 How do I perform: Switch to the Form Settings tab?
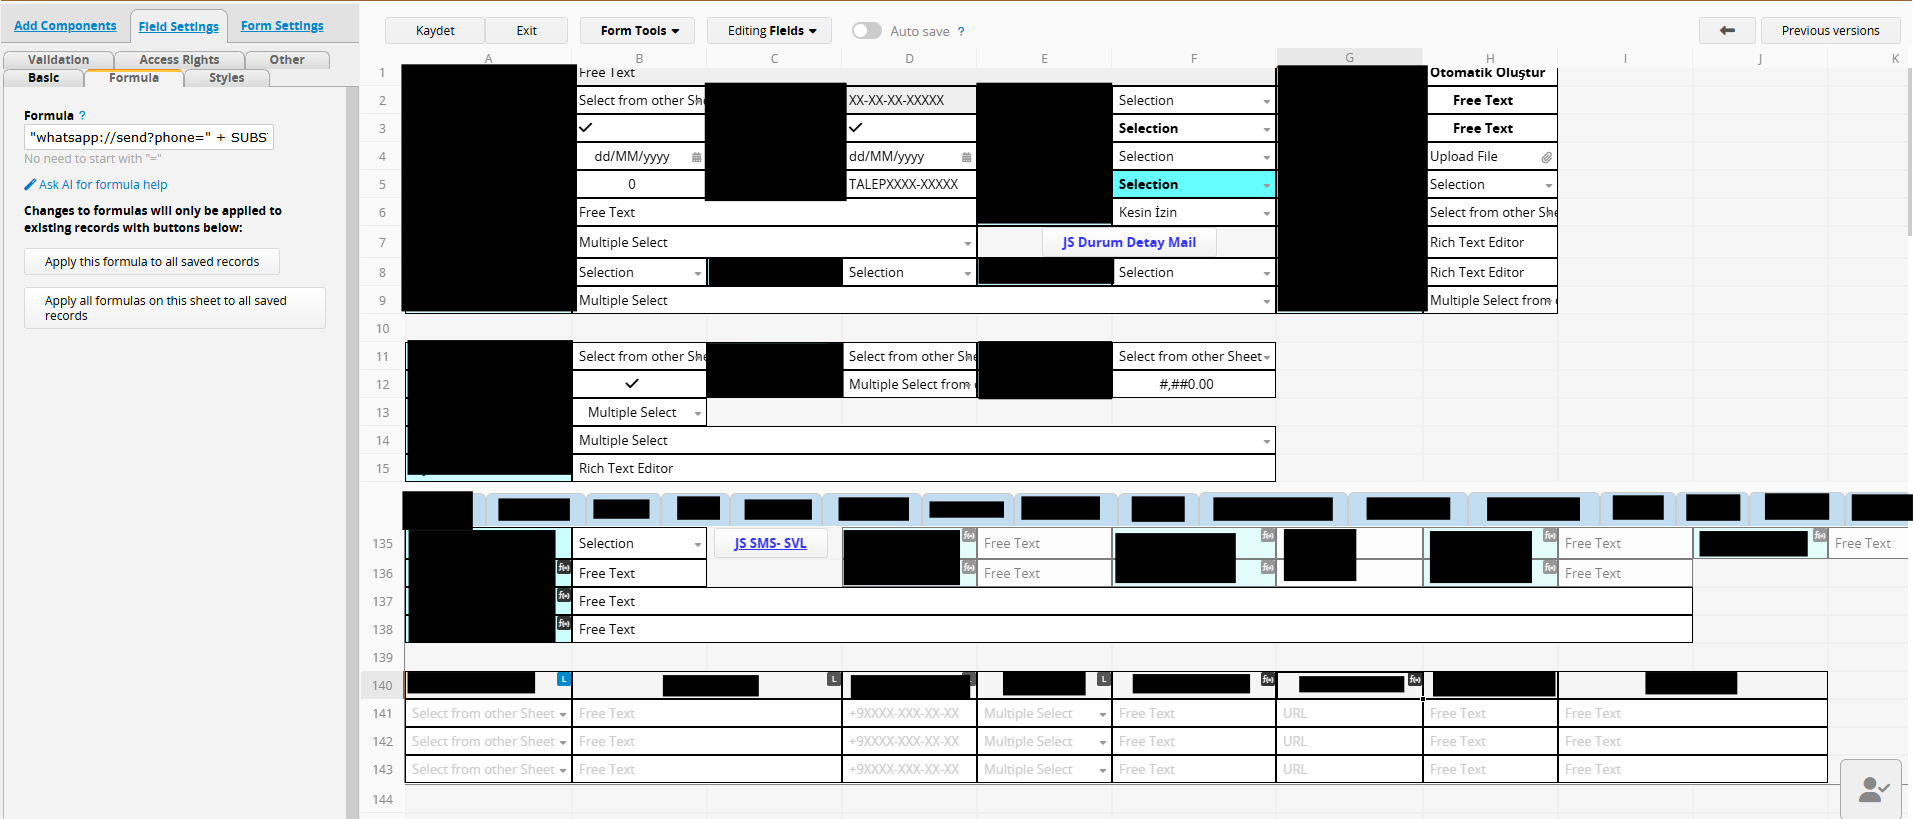[x=282, y=26]
